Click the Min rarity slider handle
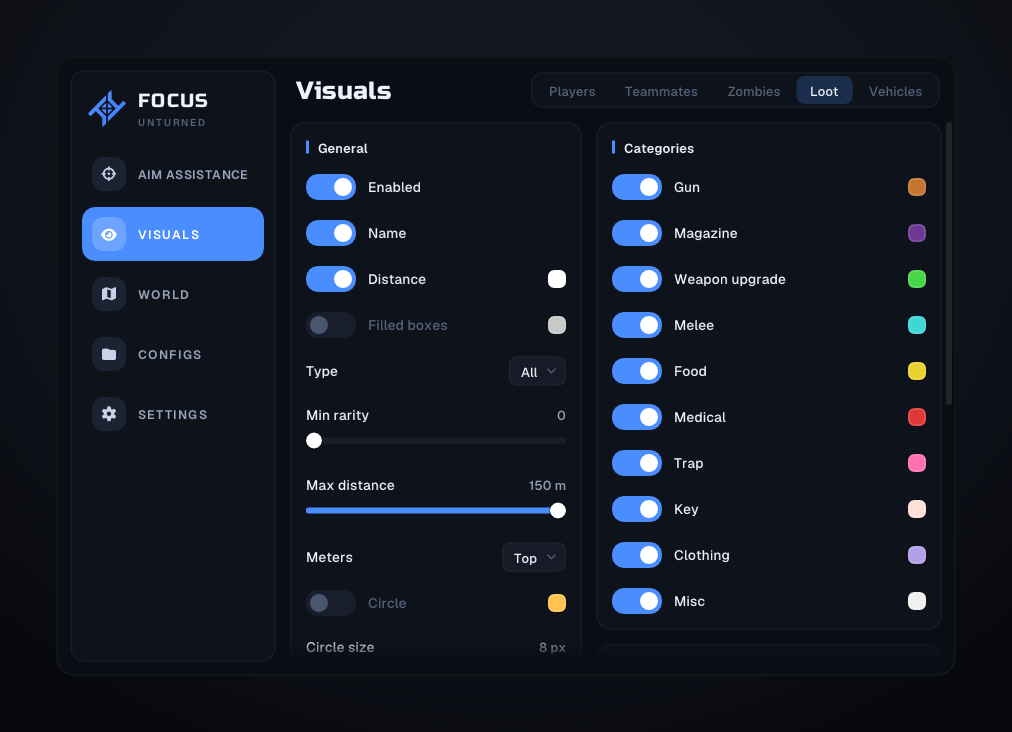The height and width of the screenshot is (732, 1012). (314, 441)
